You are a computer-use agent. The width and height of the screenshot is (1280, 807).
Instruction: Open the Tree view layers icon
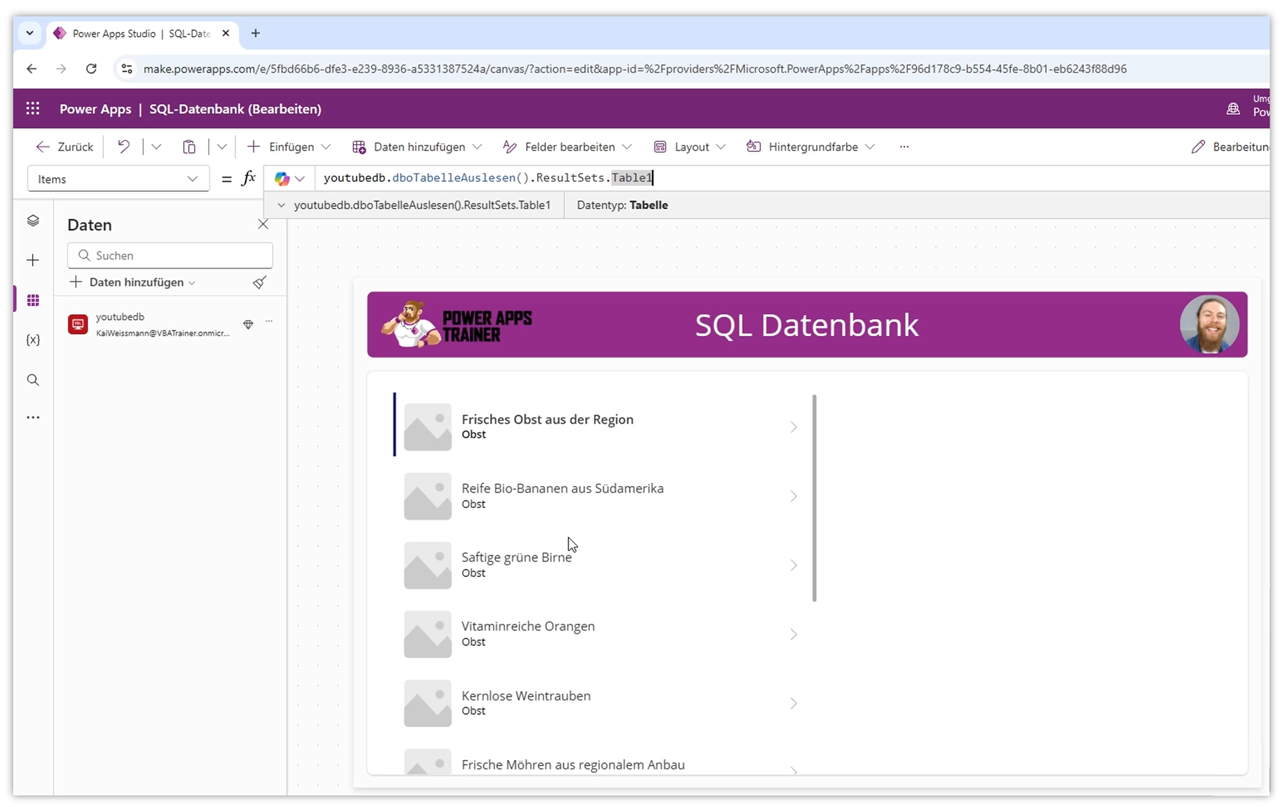pos(33,221)
